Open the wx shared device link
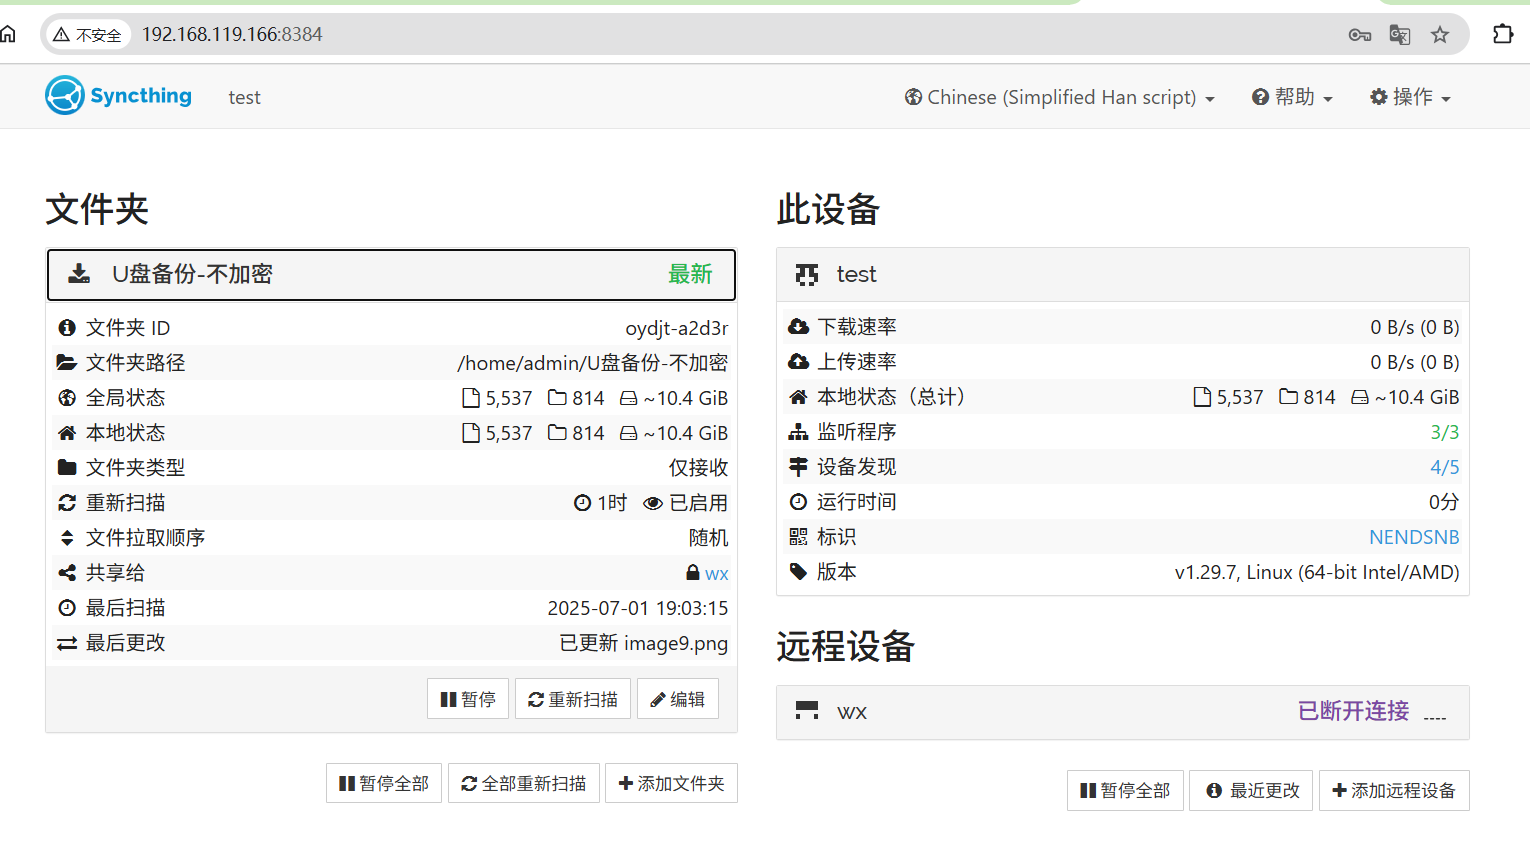This screenshot has width=1530, height=861. pos(716,574)
